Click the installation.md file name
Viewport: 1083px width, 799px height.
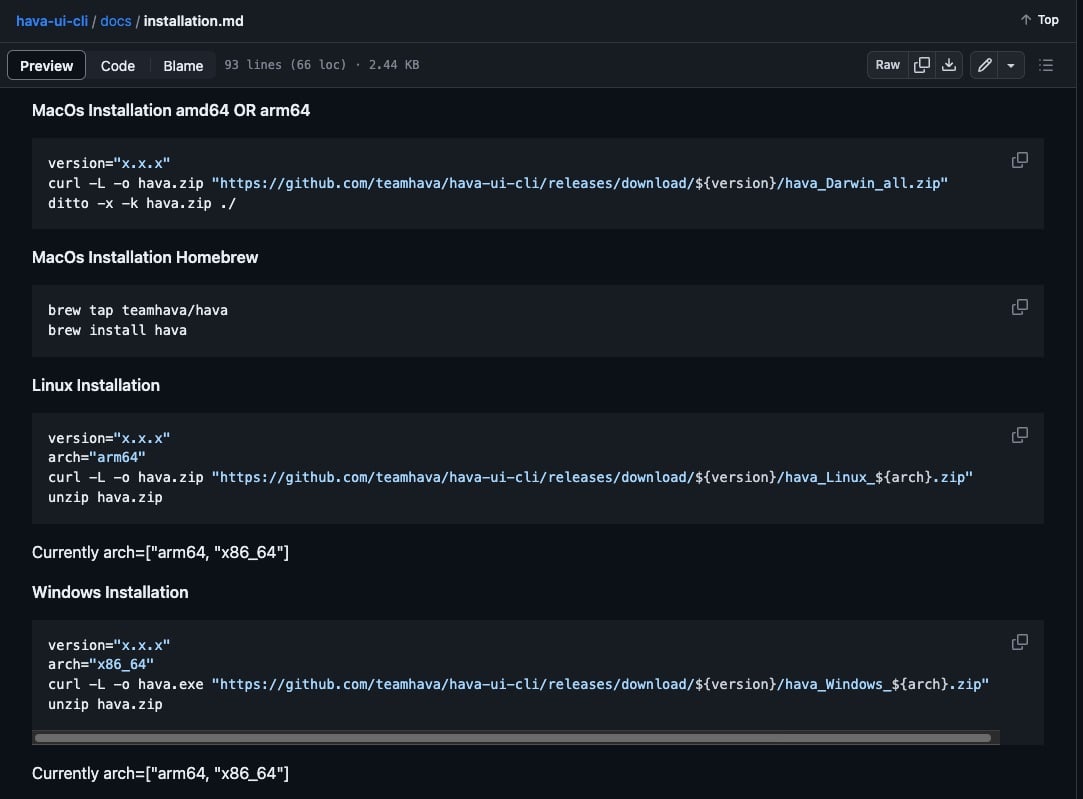click(193, 21)
